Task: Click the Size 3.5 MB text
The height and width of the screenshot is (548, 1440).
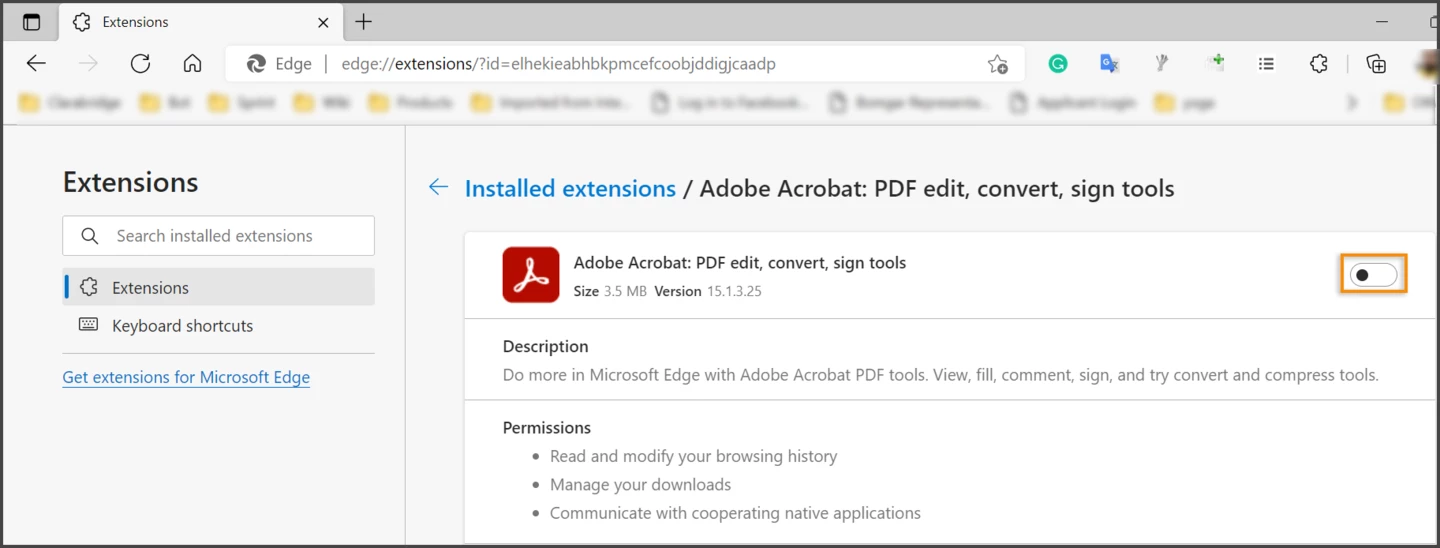Action: pyautogui.click(x=610, y=291)
